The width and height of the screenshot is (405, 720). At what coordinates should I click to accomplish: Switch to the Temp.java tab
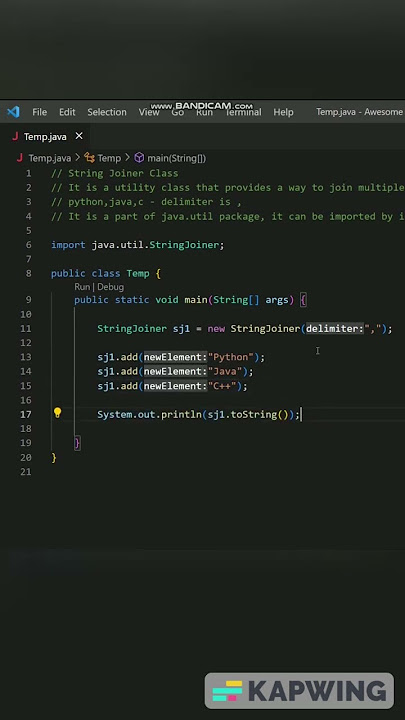[x=45, y=137]
